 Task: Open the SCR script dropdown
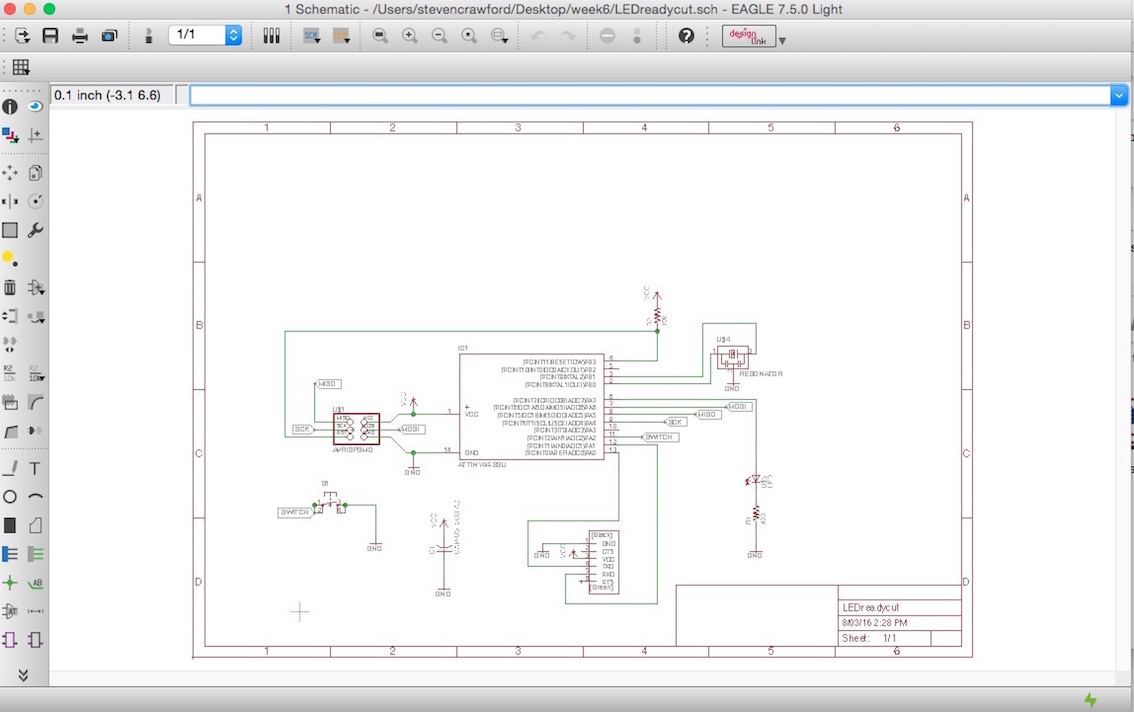(312, 35)
